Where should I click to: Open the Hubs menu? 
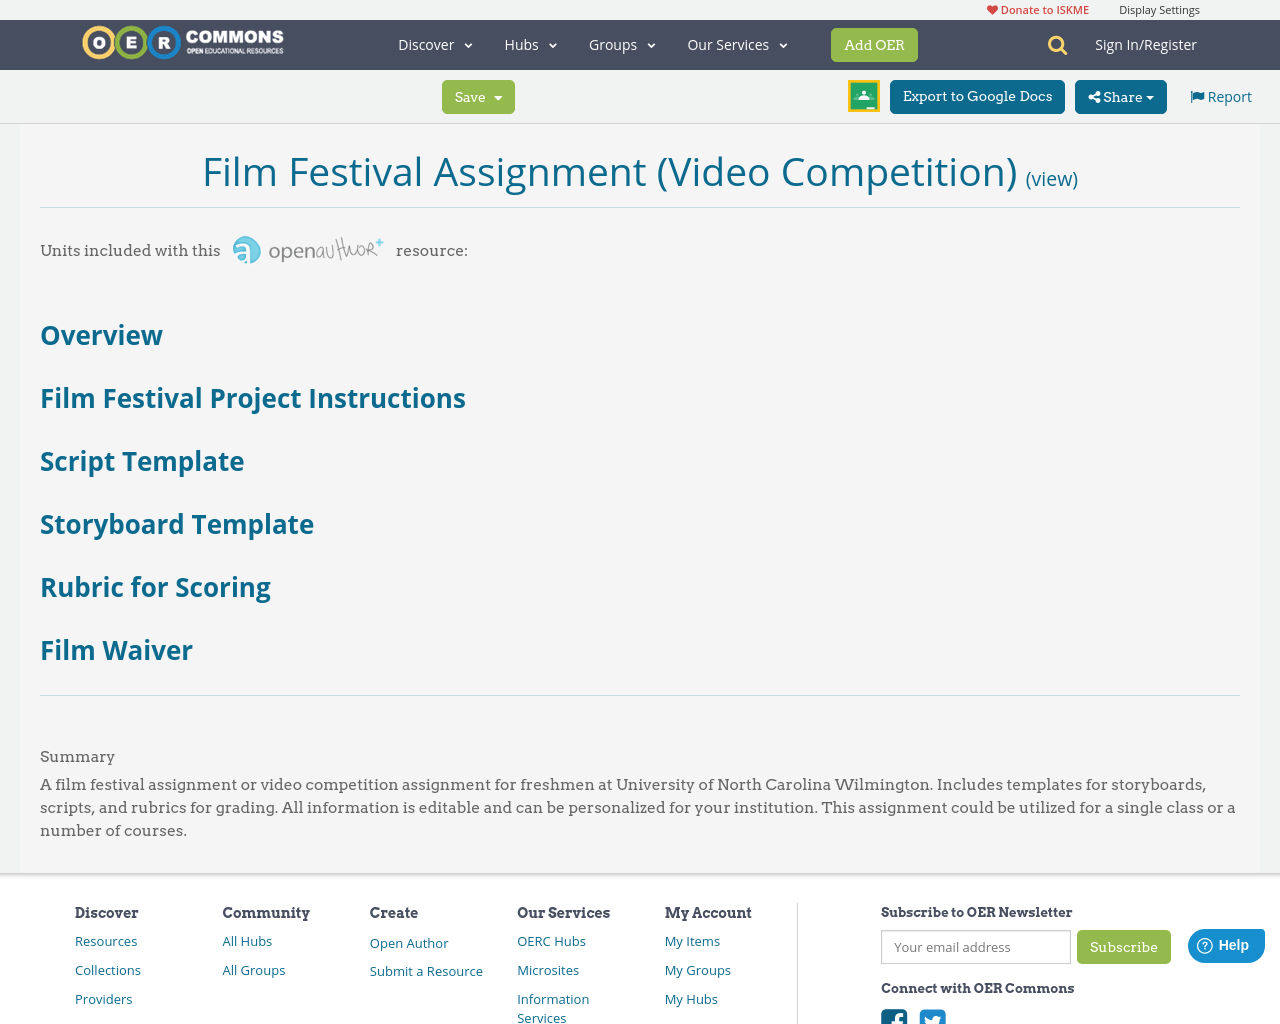point(529,43)
